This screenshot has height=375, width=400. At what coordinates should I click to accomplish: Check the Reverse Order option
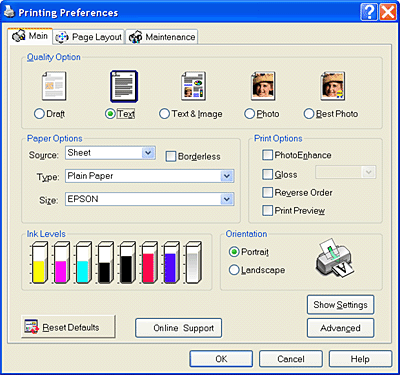267,192
